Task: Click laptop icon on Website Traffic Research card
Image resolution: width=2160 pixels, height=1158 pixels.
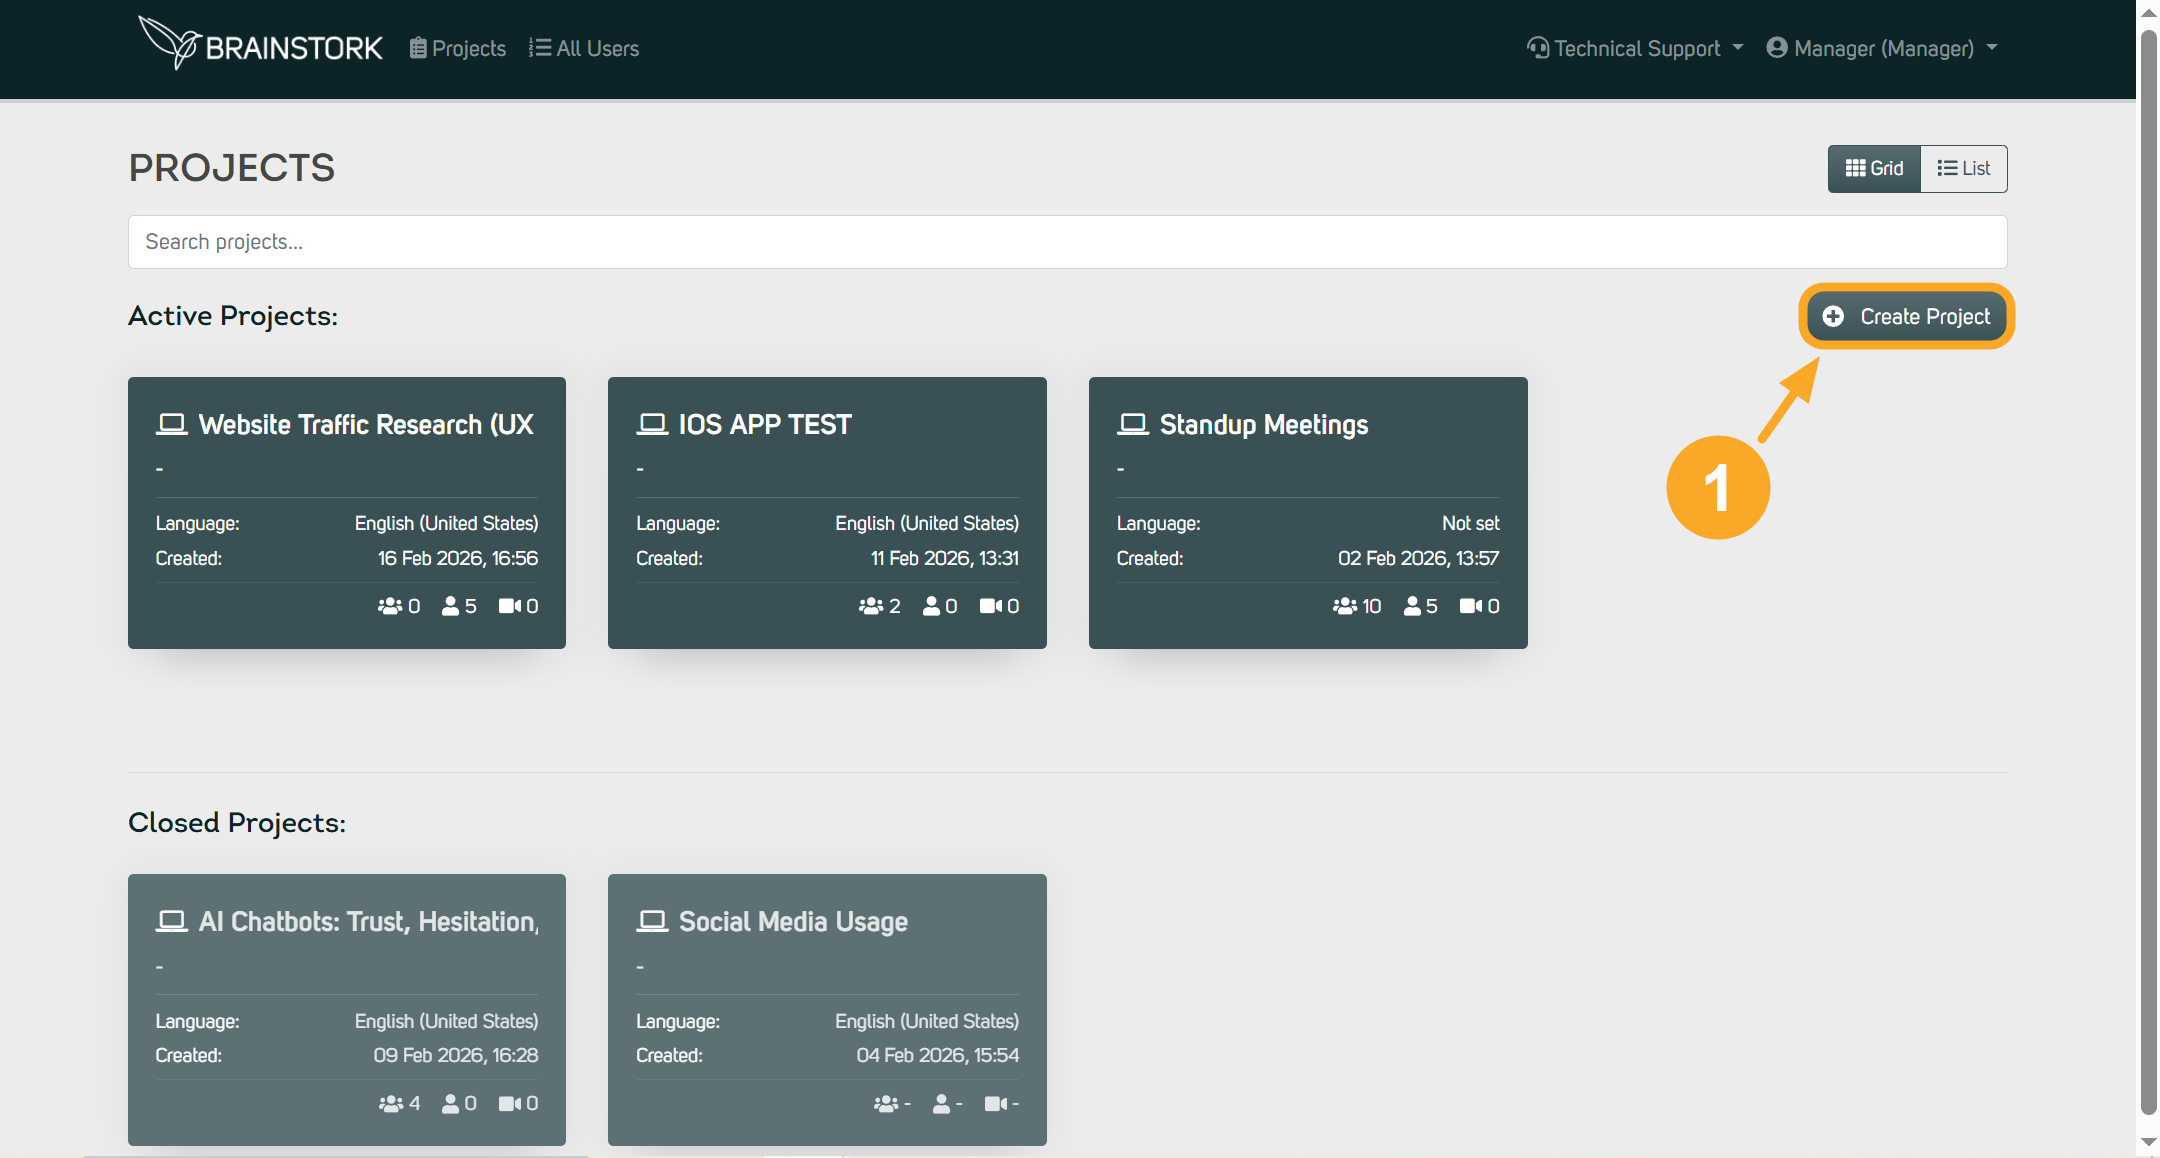Action: [172, 424]
